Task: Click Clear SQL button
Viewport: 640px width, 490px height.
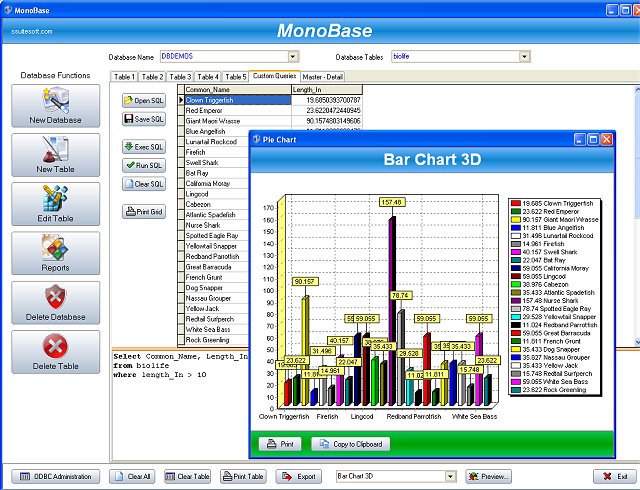Action: 144,184
